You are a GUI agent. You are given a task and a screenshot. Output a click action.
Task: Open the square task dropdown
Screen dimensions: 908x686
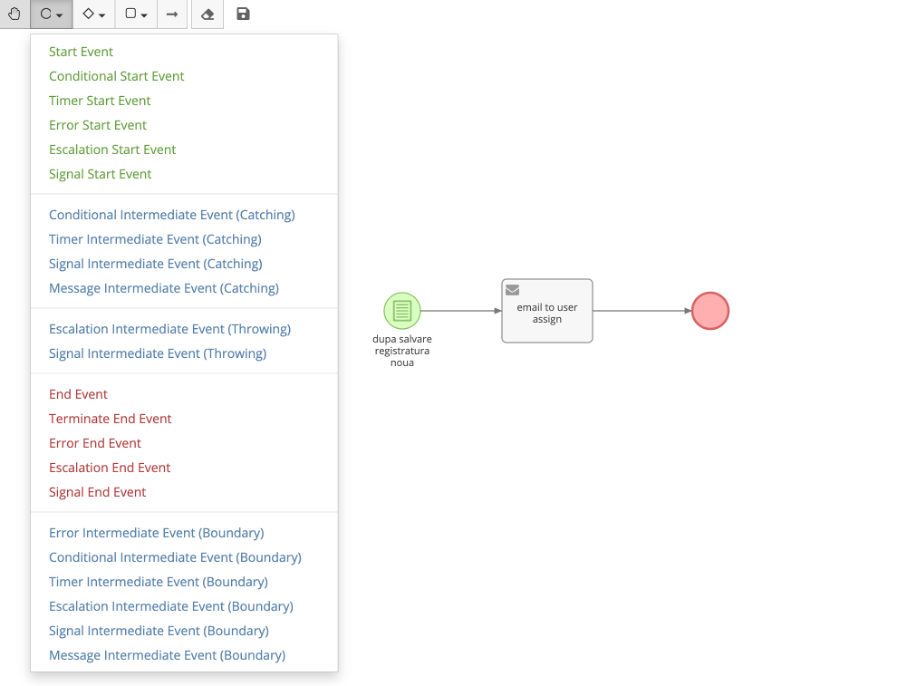[x=136, y=14]
